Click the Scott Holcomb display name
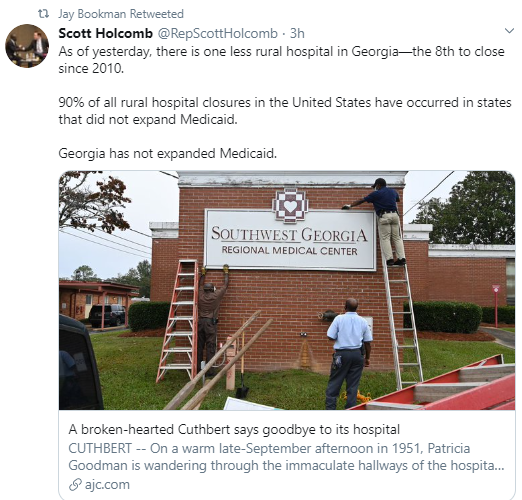This screenshot has height=500, width=522. pyautogui.click(x=105, y=33)
